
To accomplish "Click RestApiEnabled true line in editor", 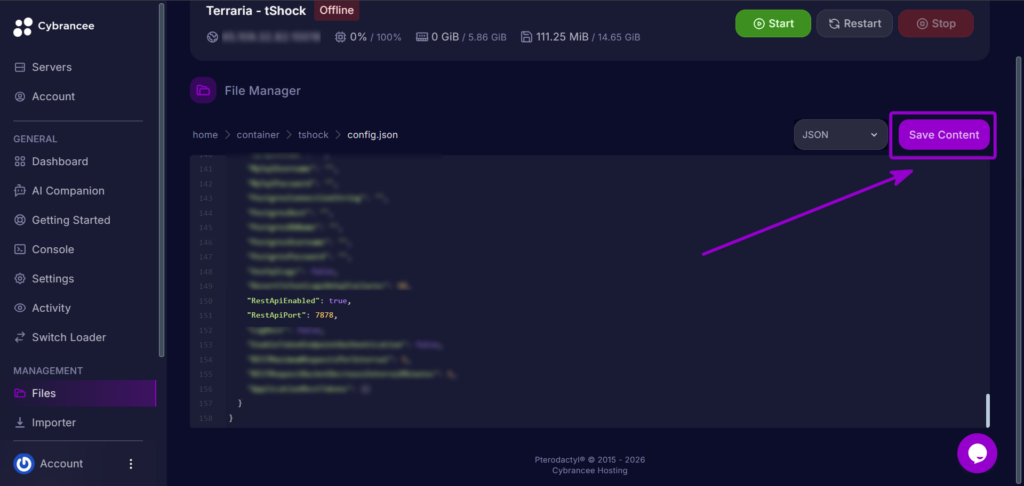I will pyautogui.click(x=299, y=301).
